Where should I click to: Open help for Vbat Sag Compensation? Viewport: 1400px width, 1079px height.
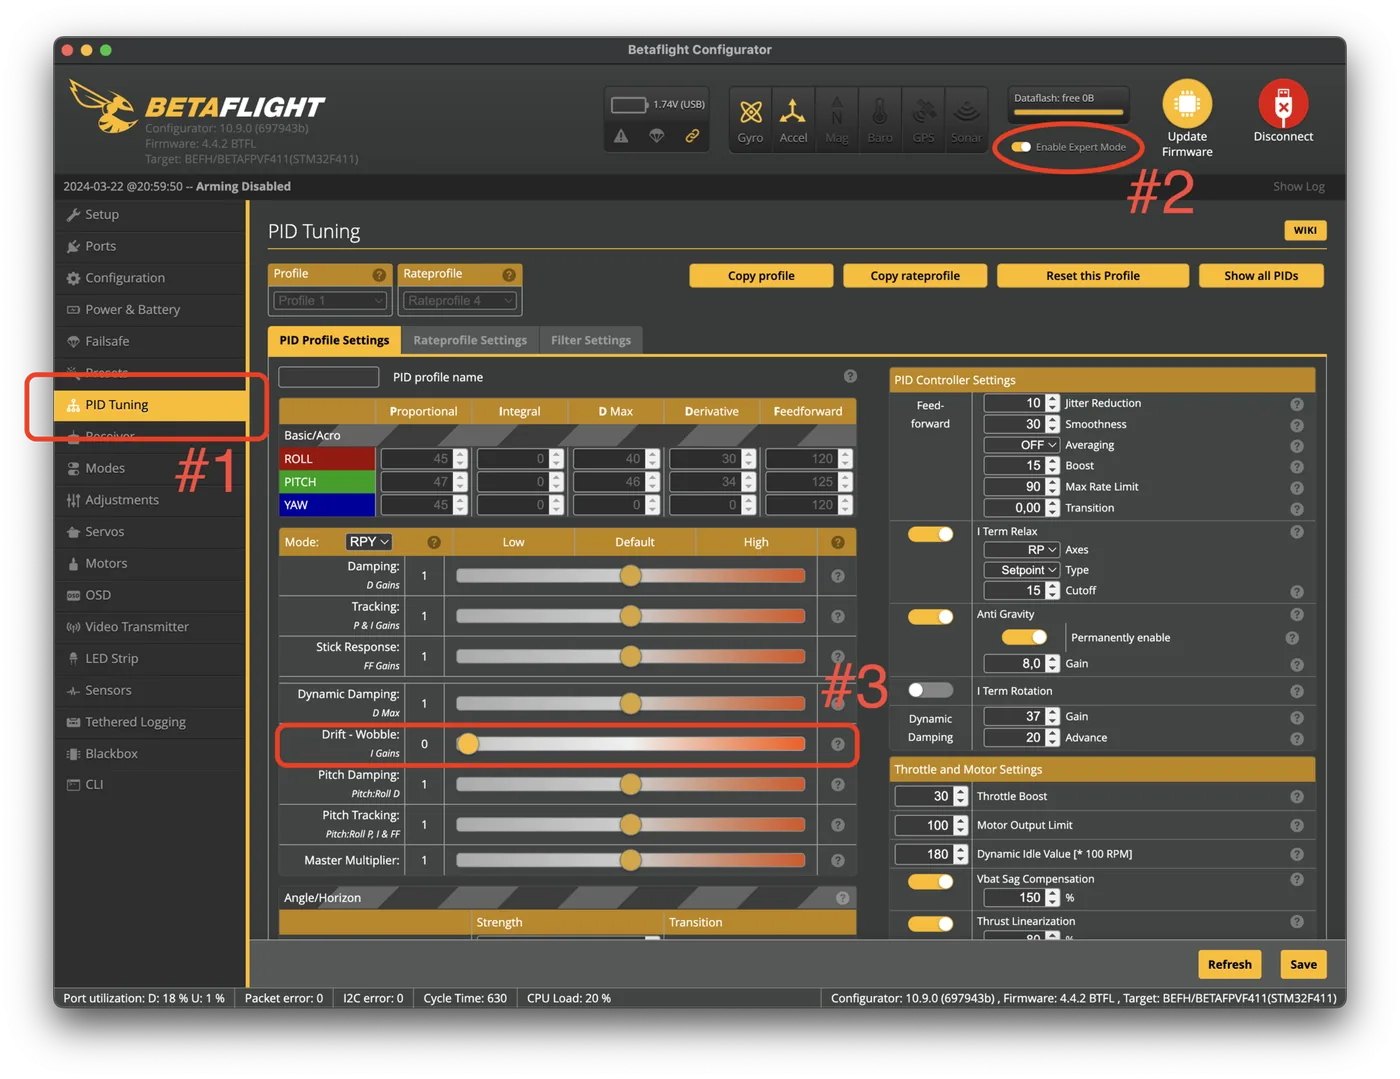tap(1297, 879)
